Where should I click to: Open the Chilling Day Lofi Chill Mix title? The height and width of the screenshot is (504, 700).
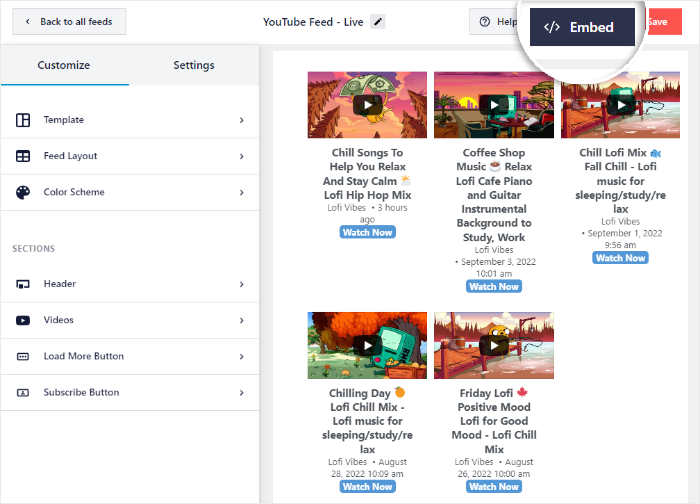coord(367,421)
